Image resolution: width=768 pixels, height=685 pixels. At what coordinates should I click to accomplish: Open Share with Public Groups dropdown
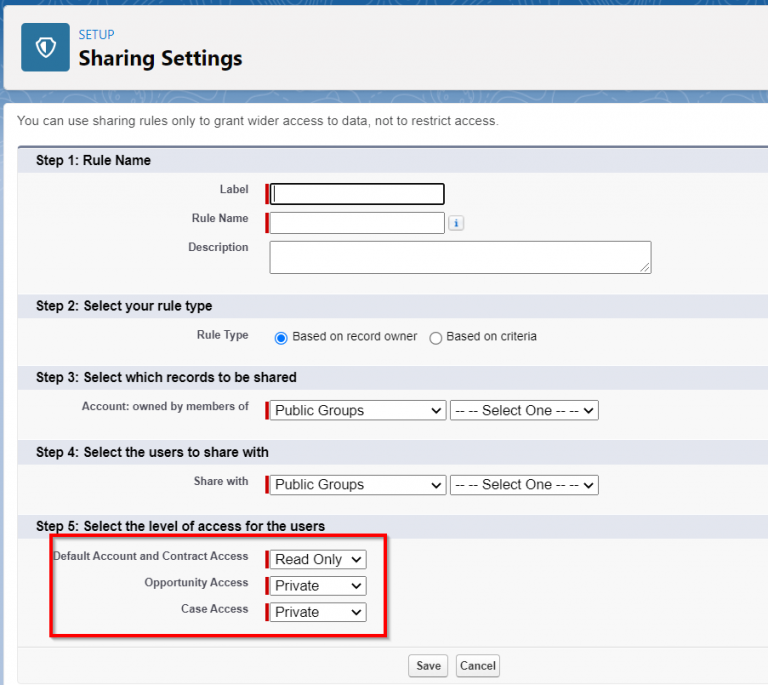358,485
